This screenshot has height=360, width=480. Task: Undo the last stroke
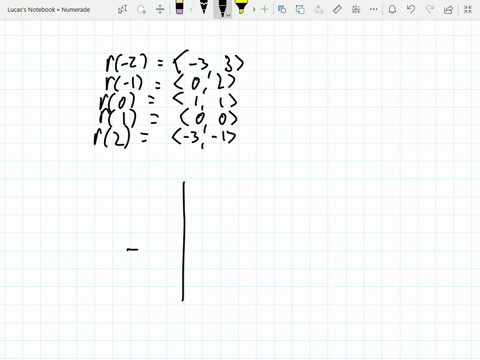411,9
